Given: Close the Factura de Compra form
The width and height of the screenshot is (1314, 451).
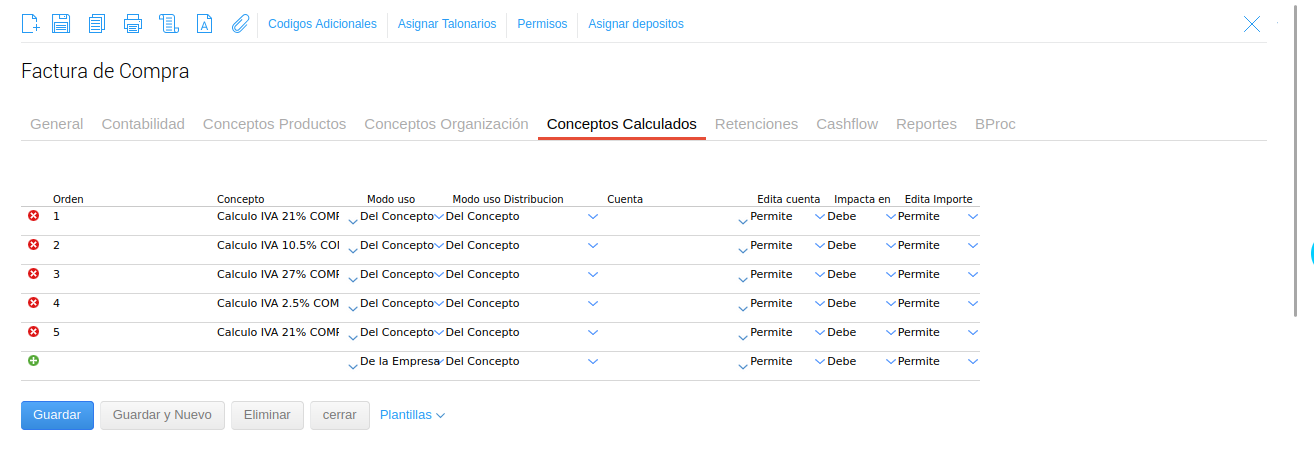Looking at the screenshot, I should tap(1251, 24).
